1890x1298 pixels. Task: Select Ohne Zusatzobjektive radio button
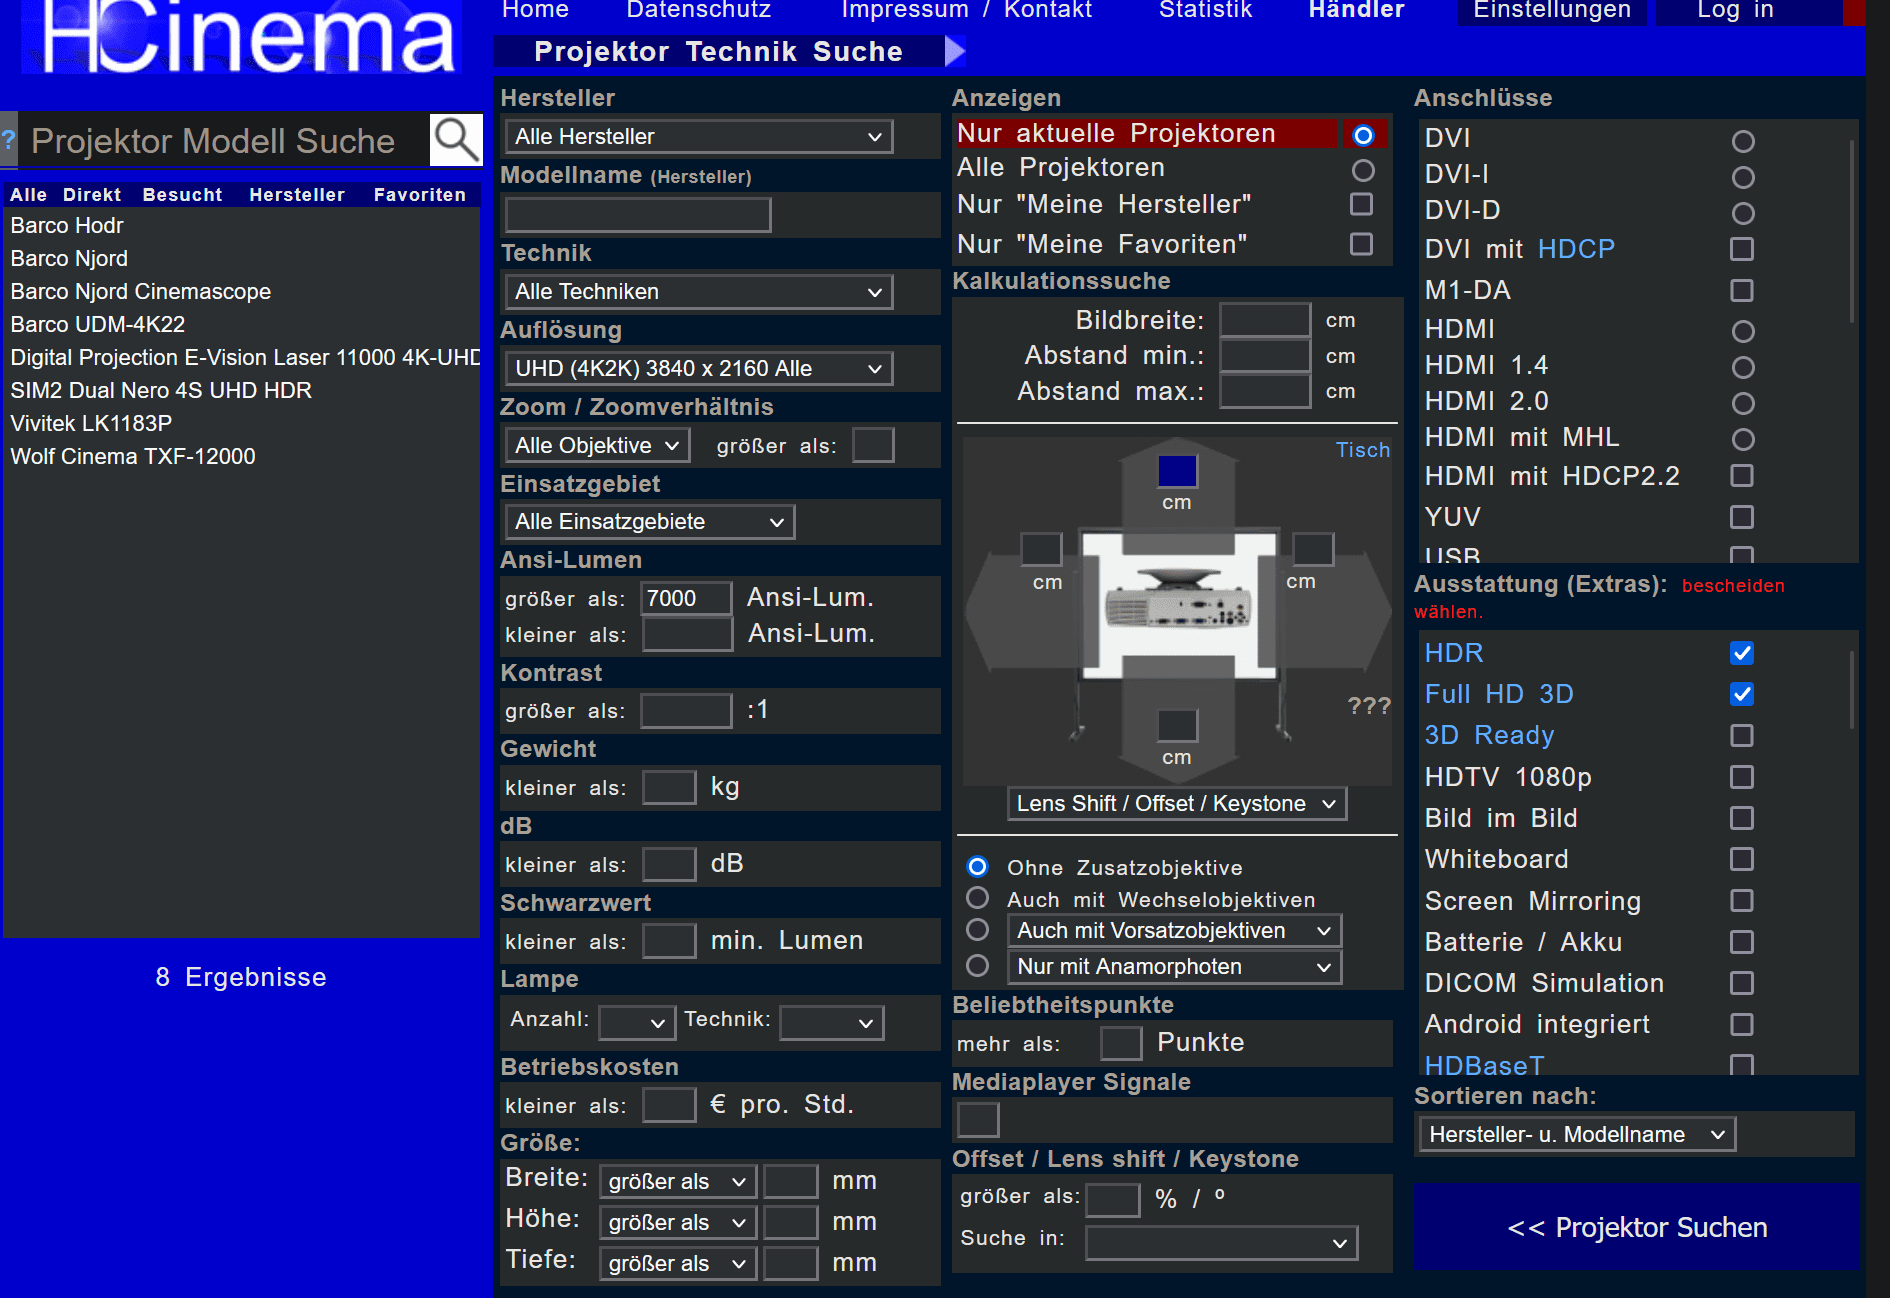(x=978, y=866)
